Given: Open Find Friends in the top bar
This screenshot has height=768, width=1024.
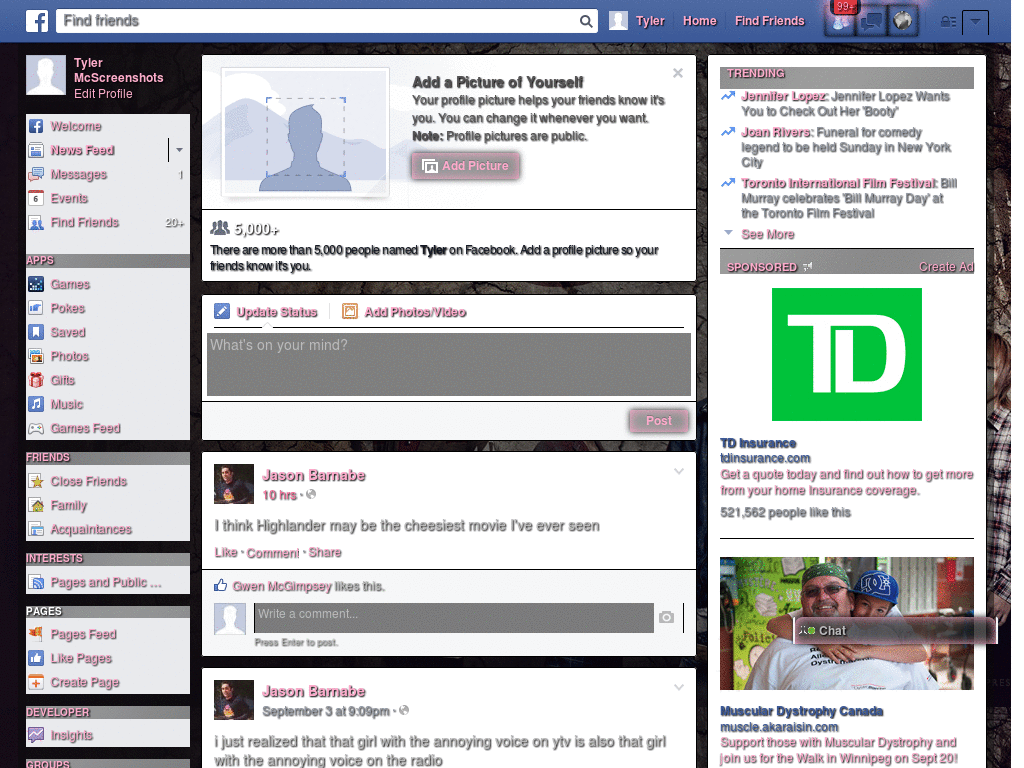Looking at the screenshot, I should [769, 21].
